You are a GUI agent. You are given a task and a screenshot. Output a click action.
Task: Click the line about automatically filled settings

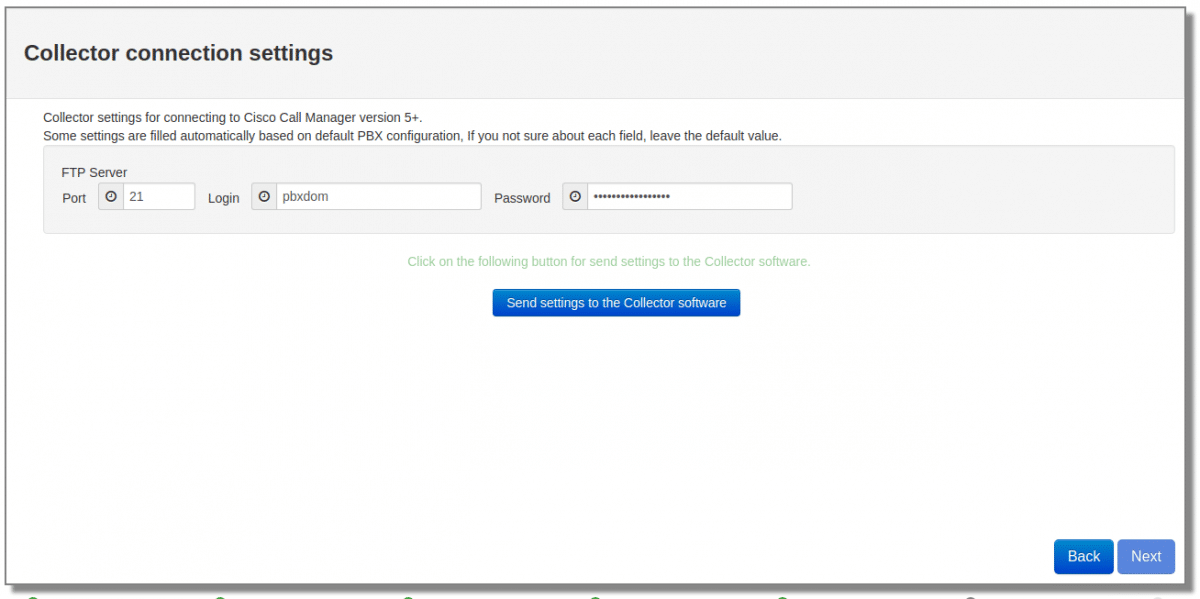coord(412,135)
